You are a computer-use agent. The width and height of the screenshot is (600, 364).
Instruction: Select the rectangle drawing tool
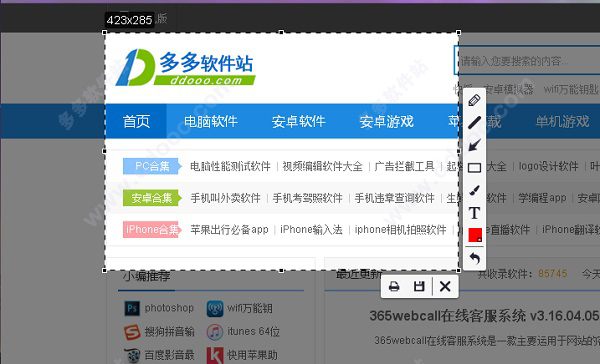[474, 168]
